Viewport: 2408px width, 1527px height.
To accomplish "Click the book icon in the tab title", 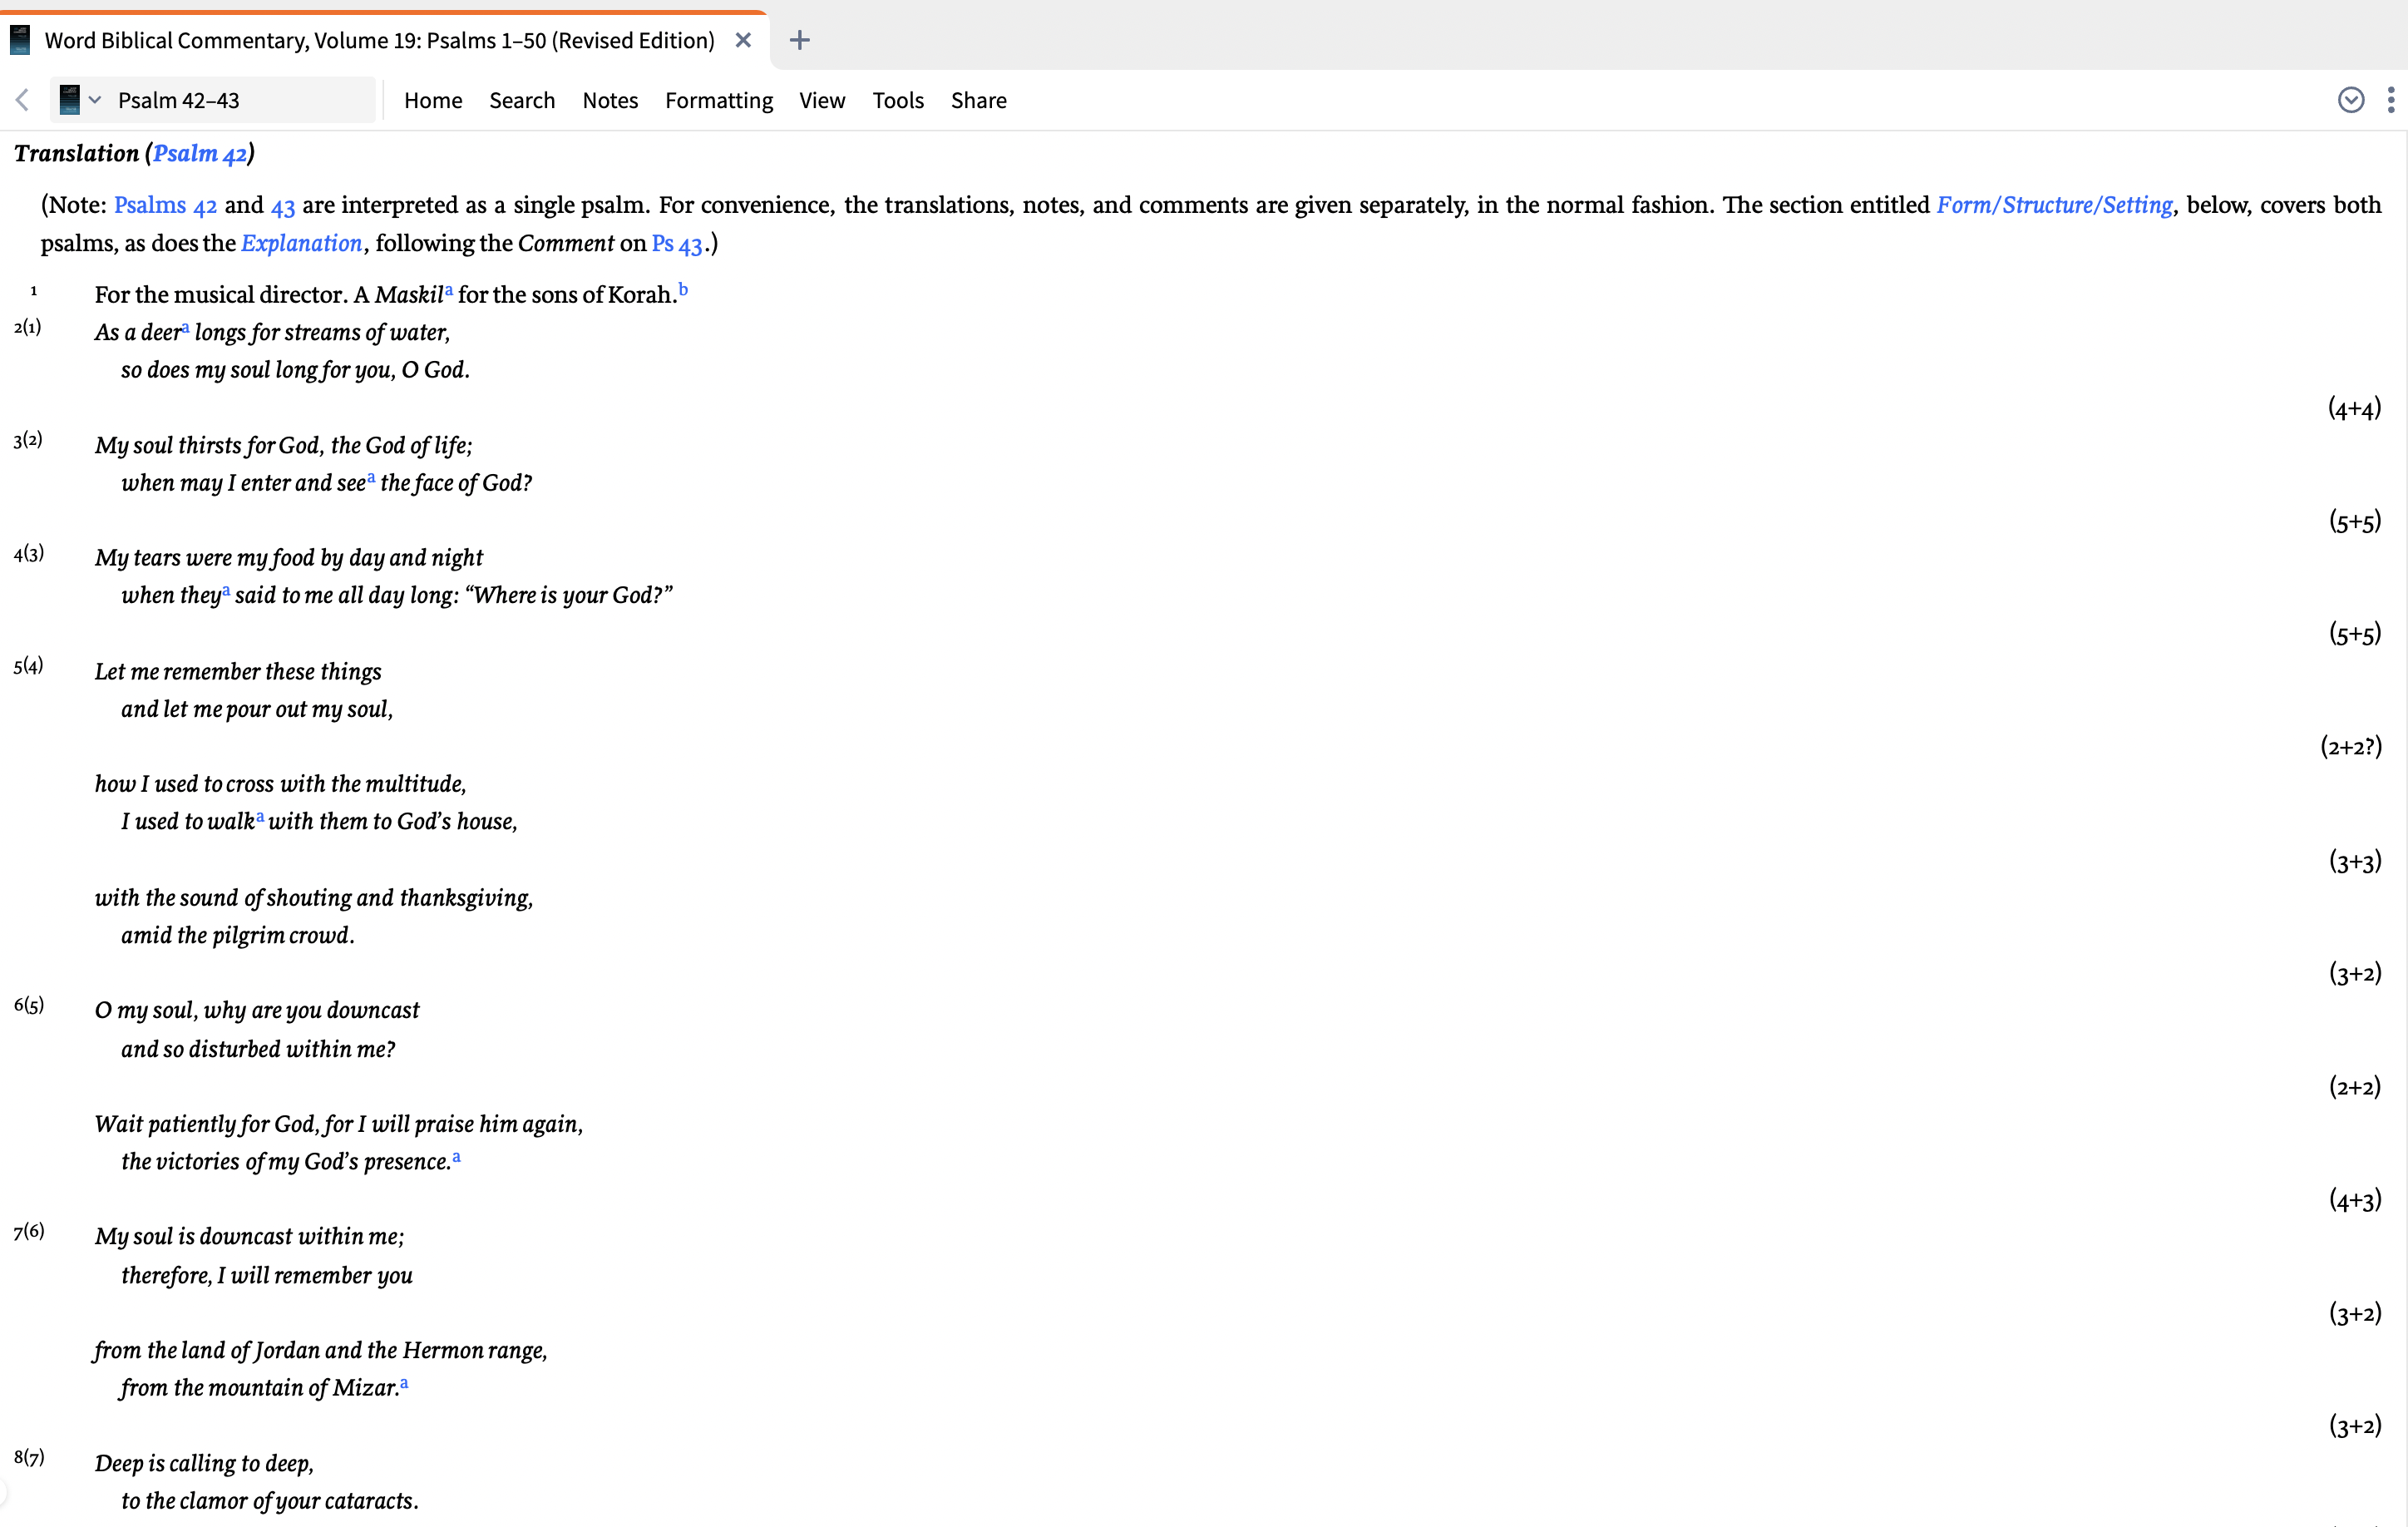I will click(20, 40).
